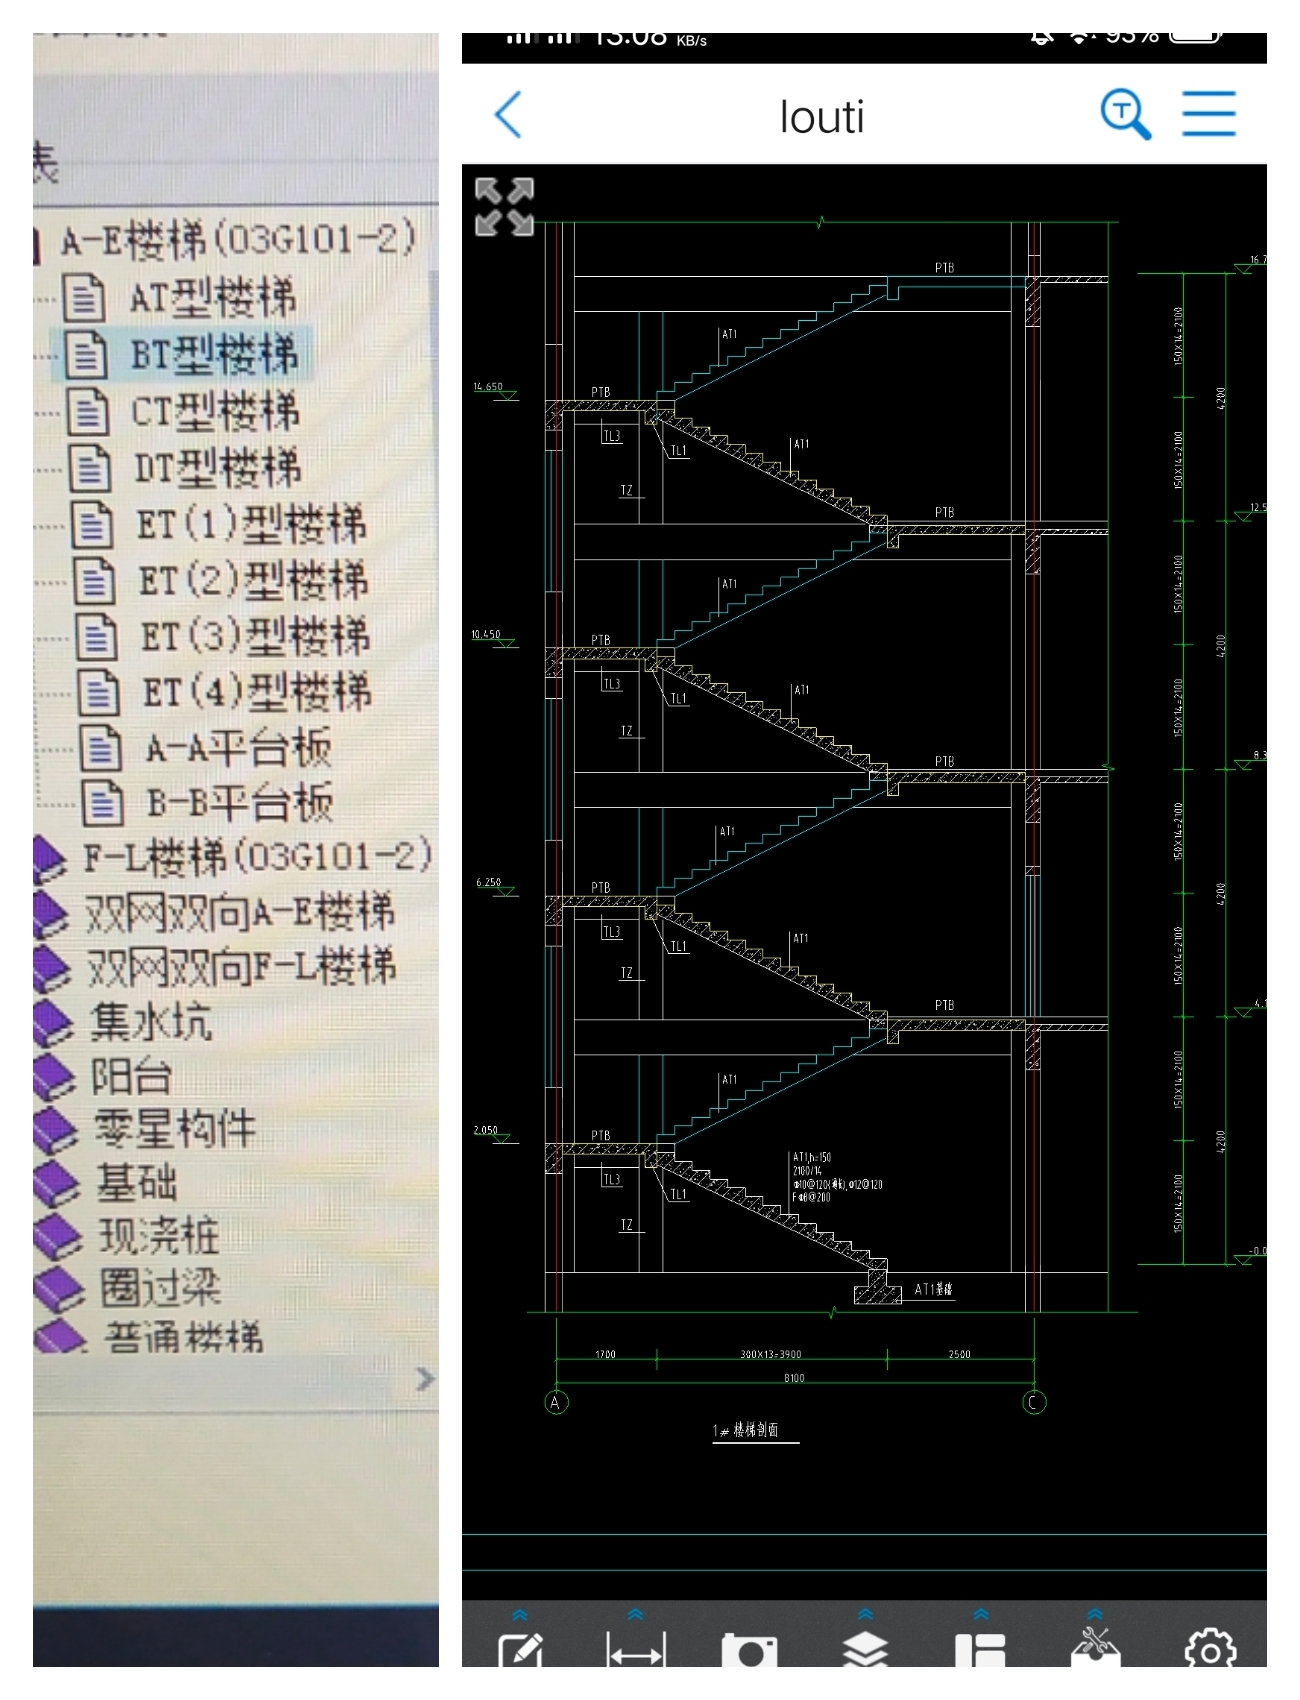Select ET(3)型楼梯 in the tree
Screen dimensions: 1300x1700
pos(256,636)
